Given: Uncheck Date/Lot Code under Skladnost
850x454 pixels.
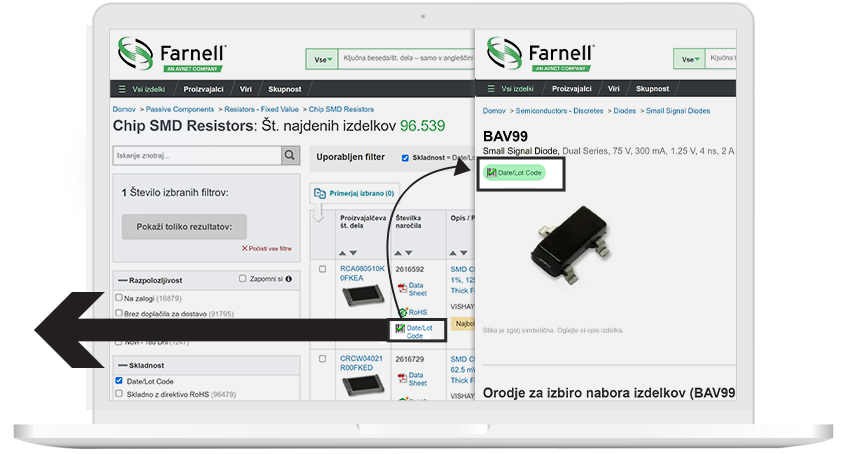Looking at the screenshot, I should [x=119, y=380].
